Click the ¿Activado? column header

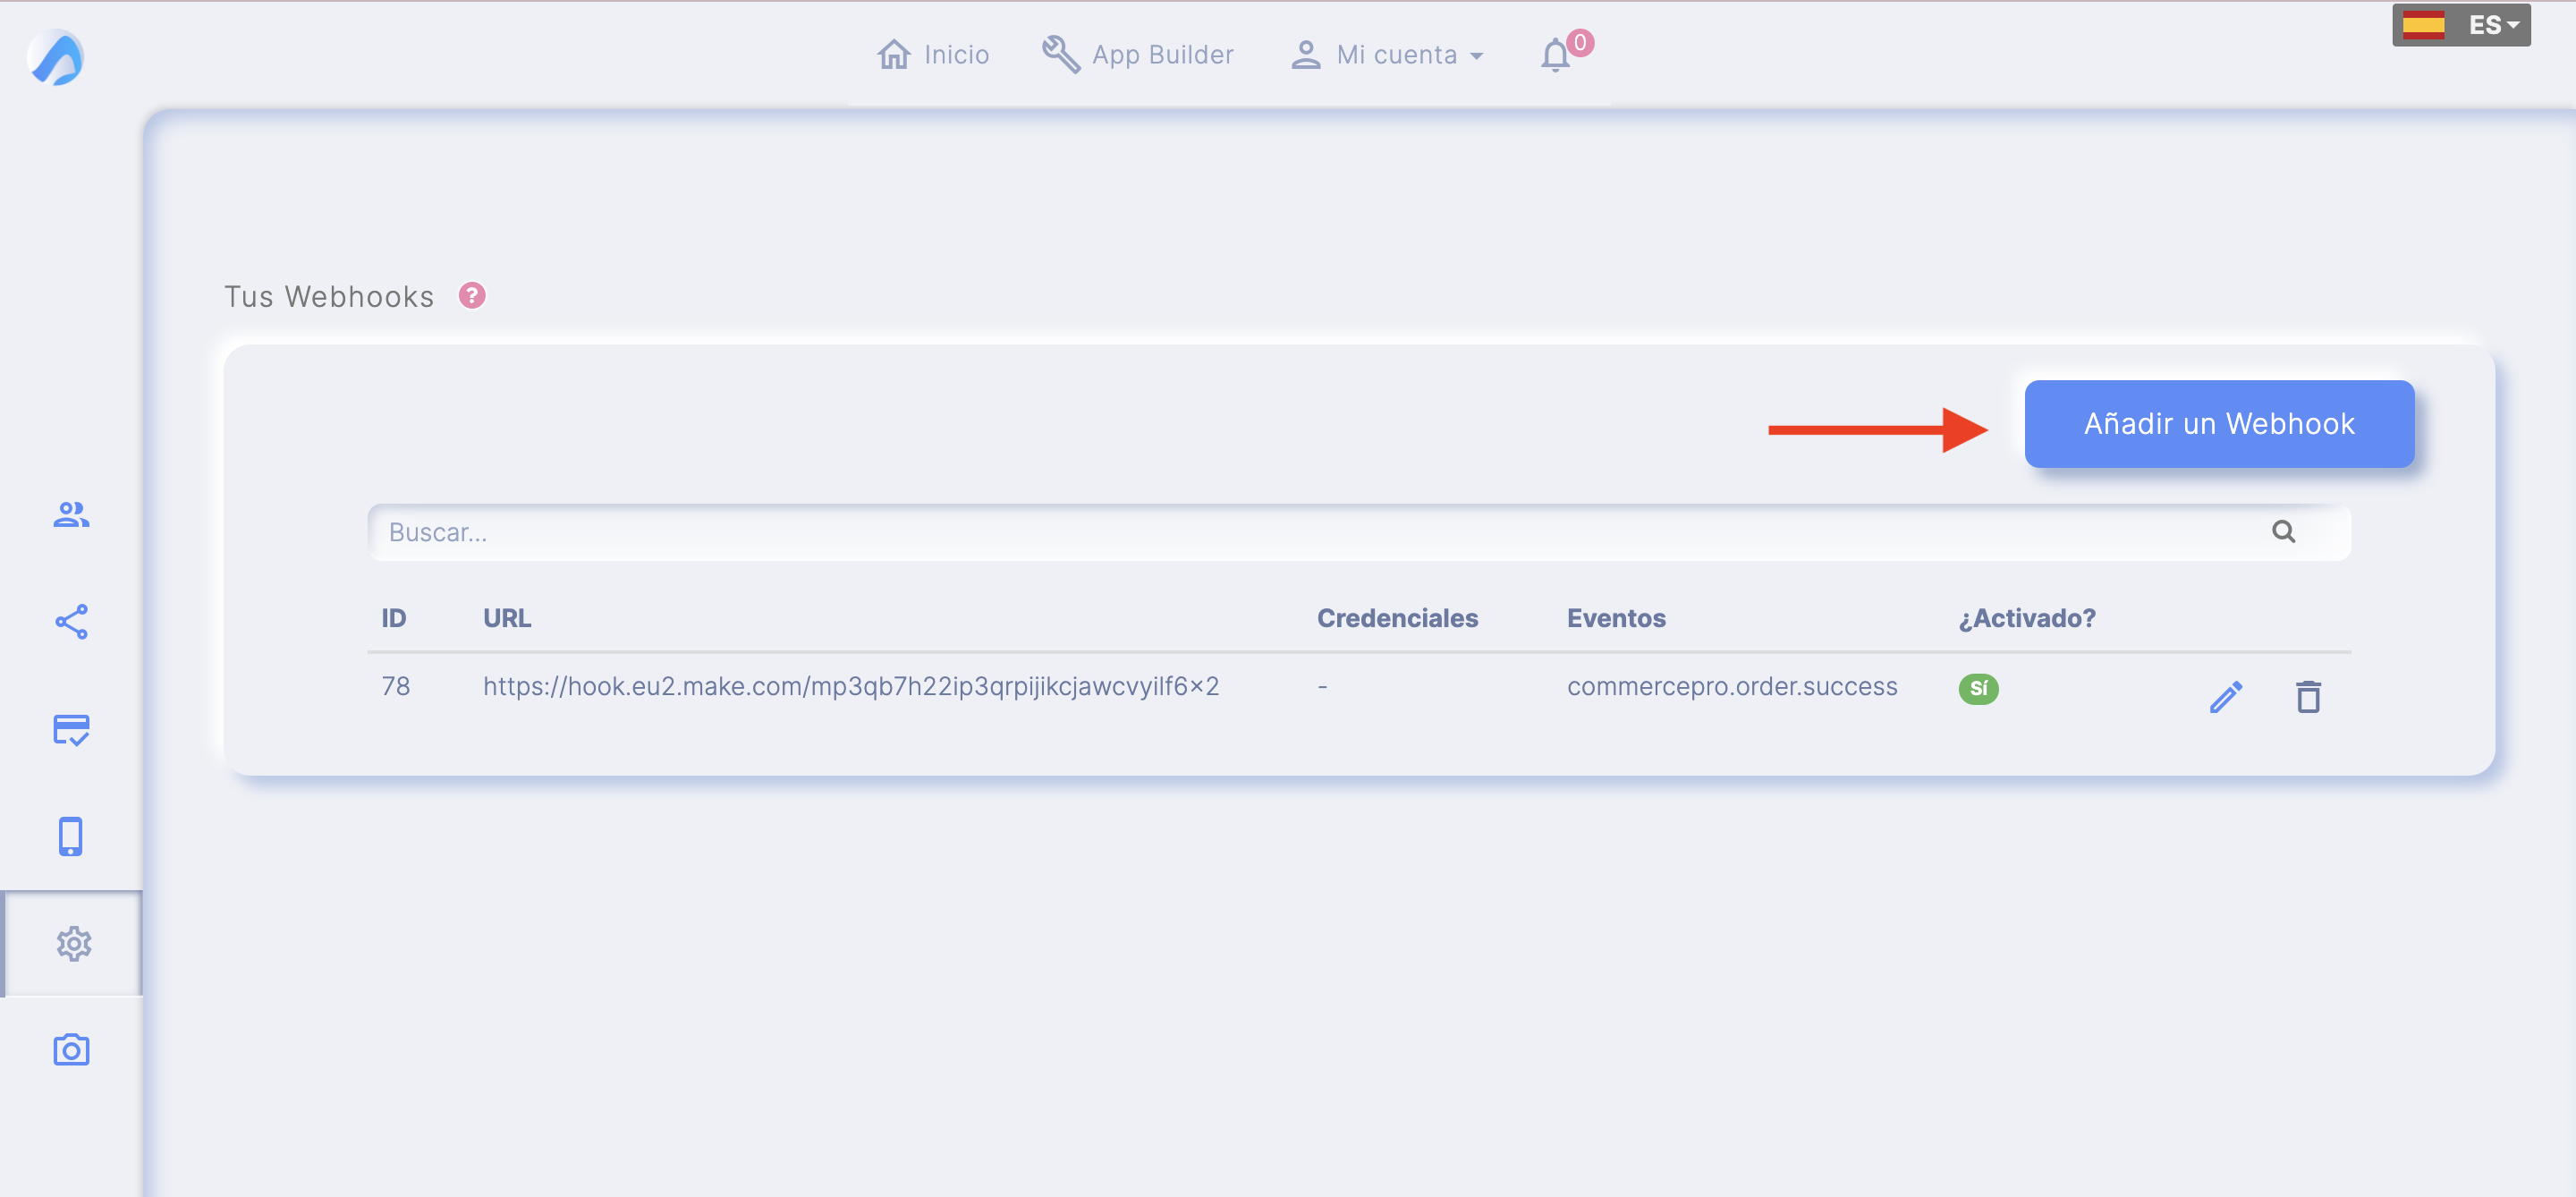point(2026,618)
